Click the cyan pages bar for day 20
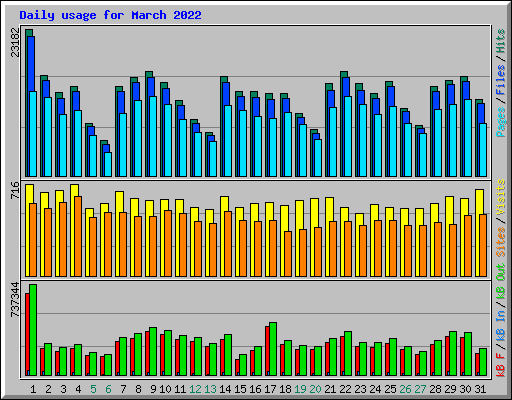Screen dimensions: 512x400 (x=318, y=158)
